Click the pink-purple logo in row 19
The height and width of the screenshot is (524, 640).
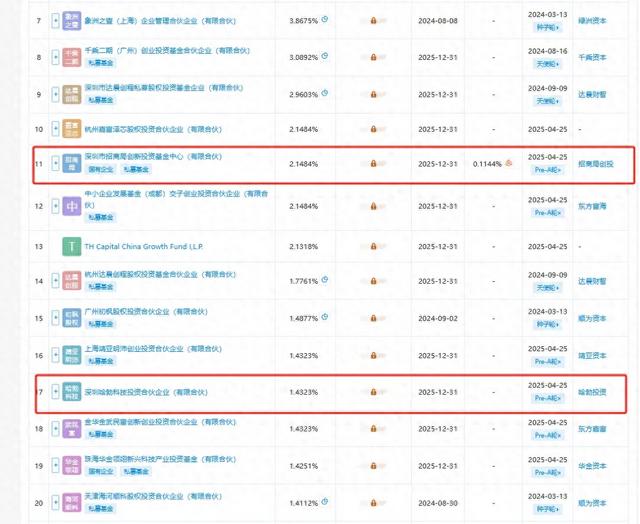tap(71, 466)
